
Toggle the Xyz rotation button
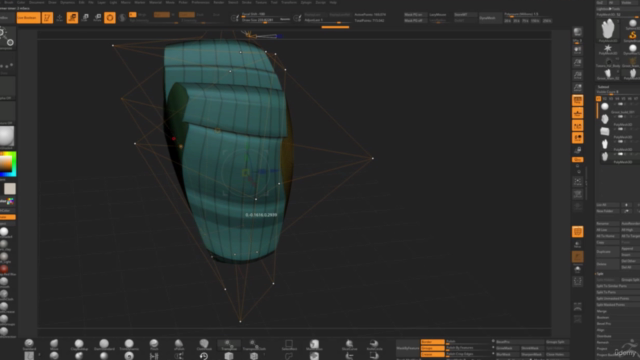point(578,160)
